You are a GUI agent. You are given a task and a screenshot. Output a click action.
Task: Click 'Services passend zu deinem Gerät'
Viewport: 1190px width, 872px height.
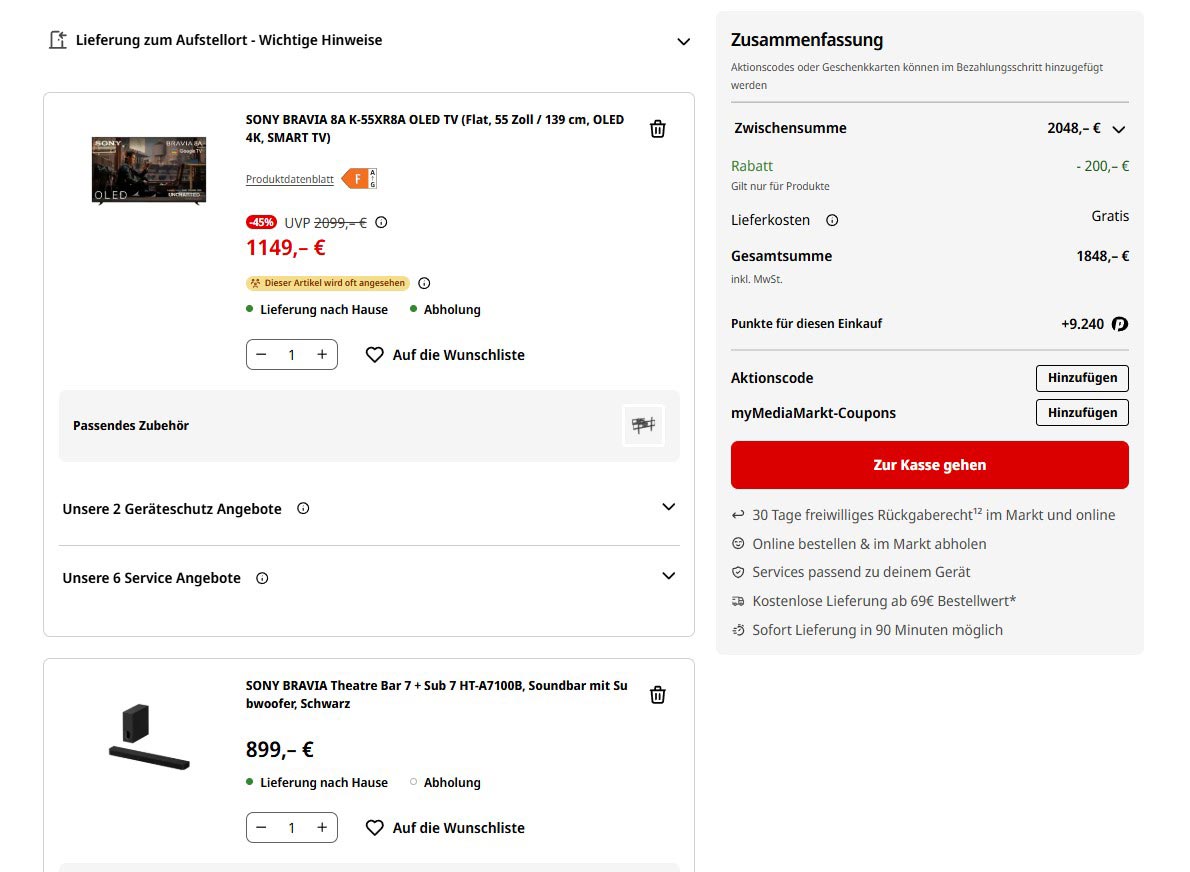(x=861, y=572)
